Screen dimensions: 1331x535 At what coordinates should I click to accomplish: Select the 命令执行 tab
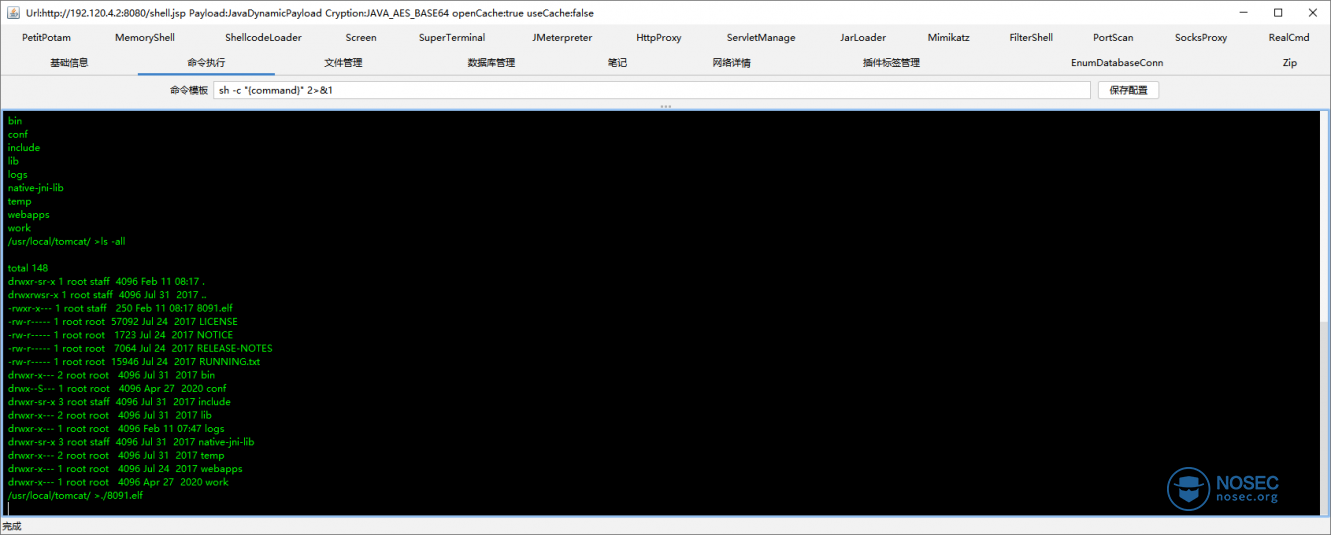click(x=206, y=62)
